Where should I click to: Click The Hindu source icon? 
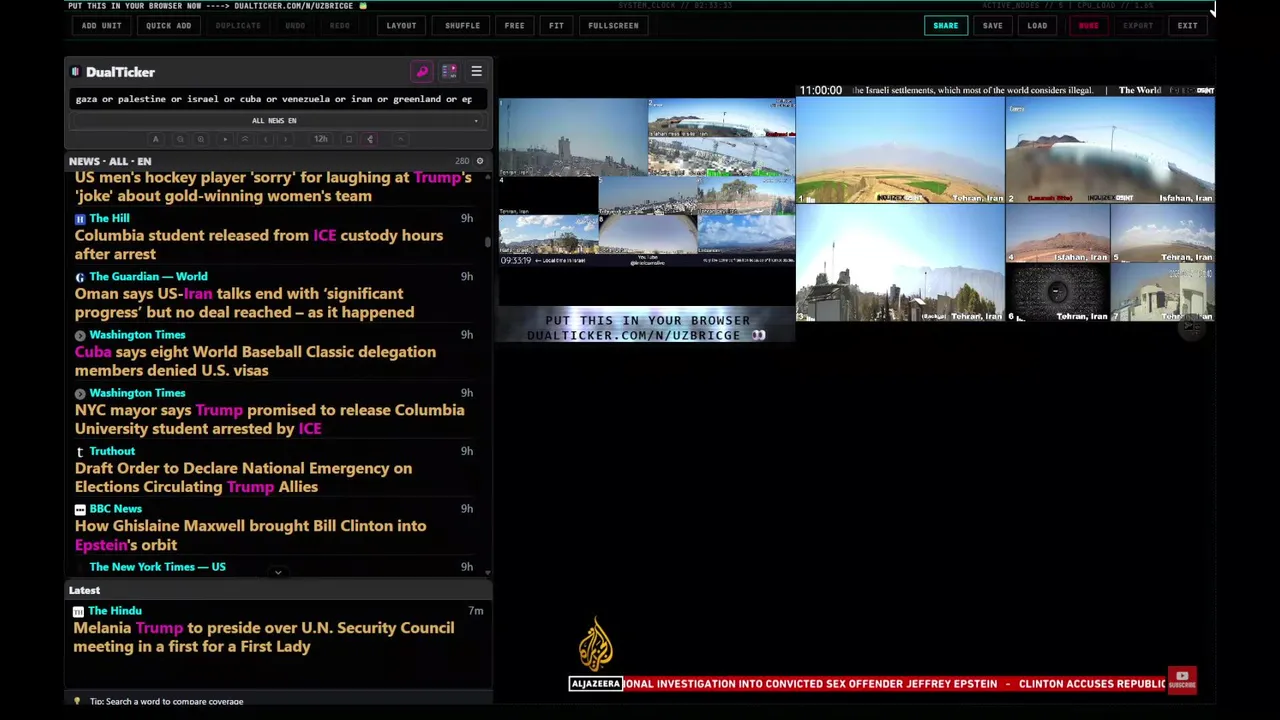79,611
